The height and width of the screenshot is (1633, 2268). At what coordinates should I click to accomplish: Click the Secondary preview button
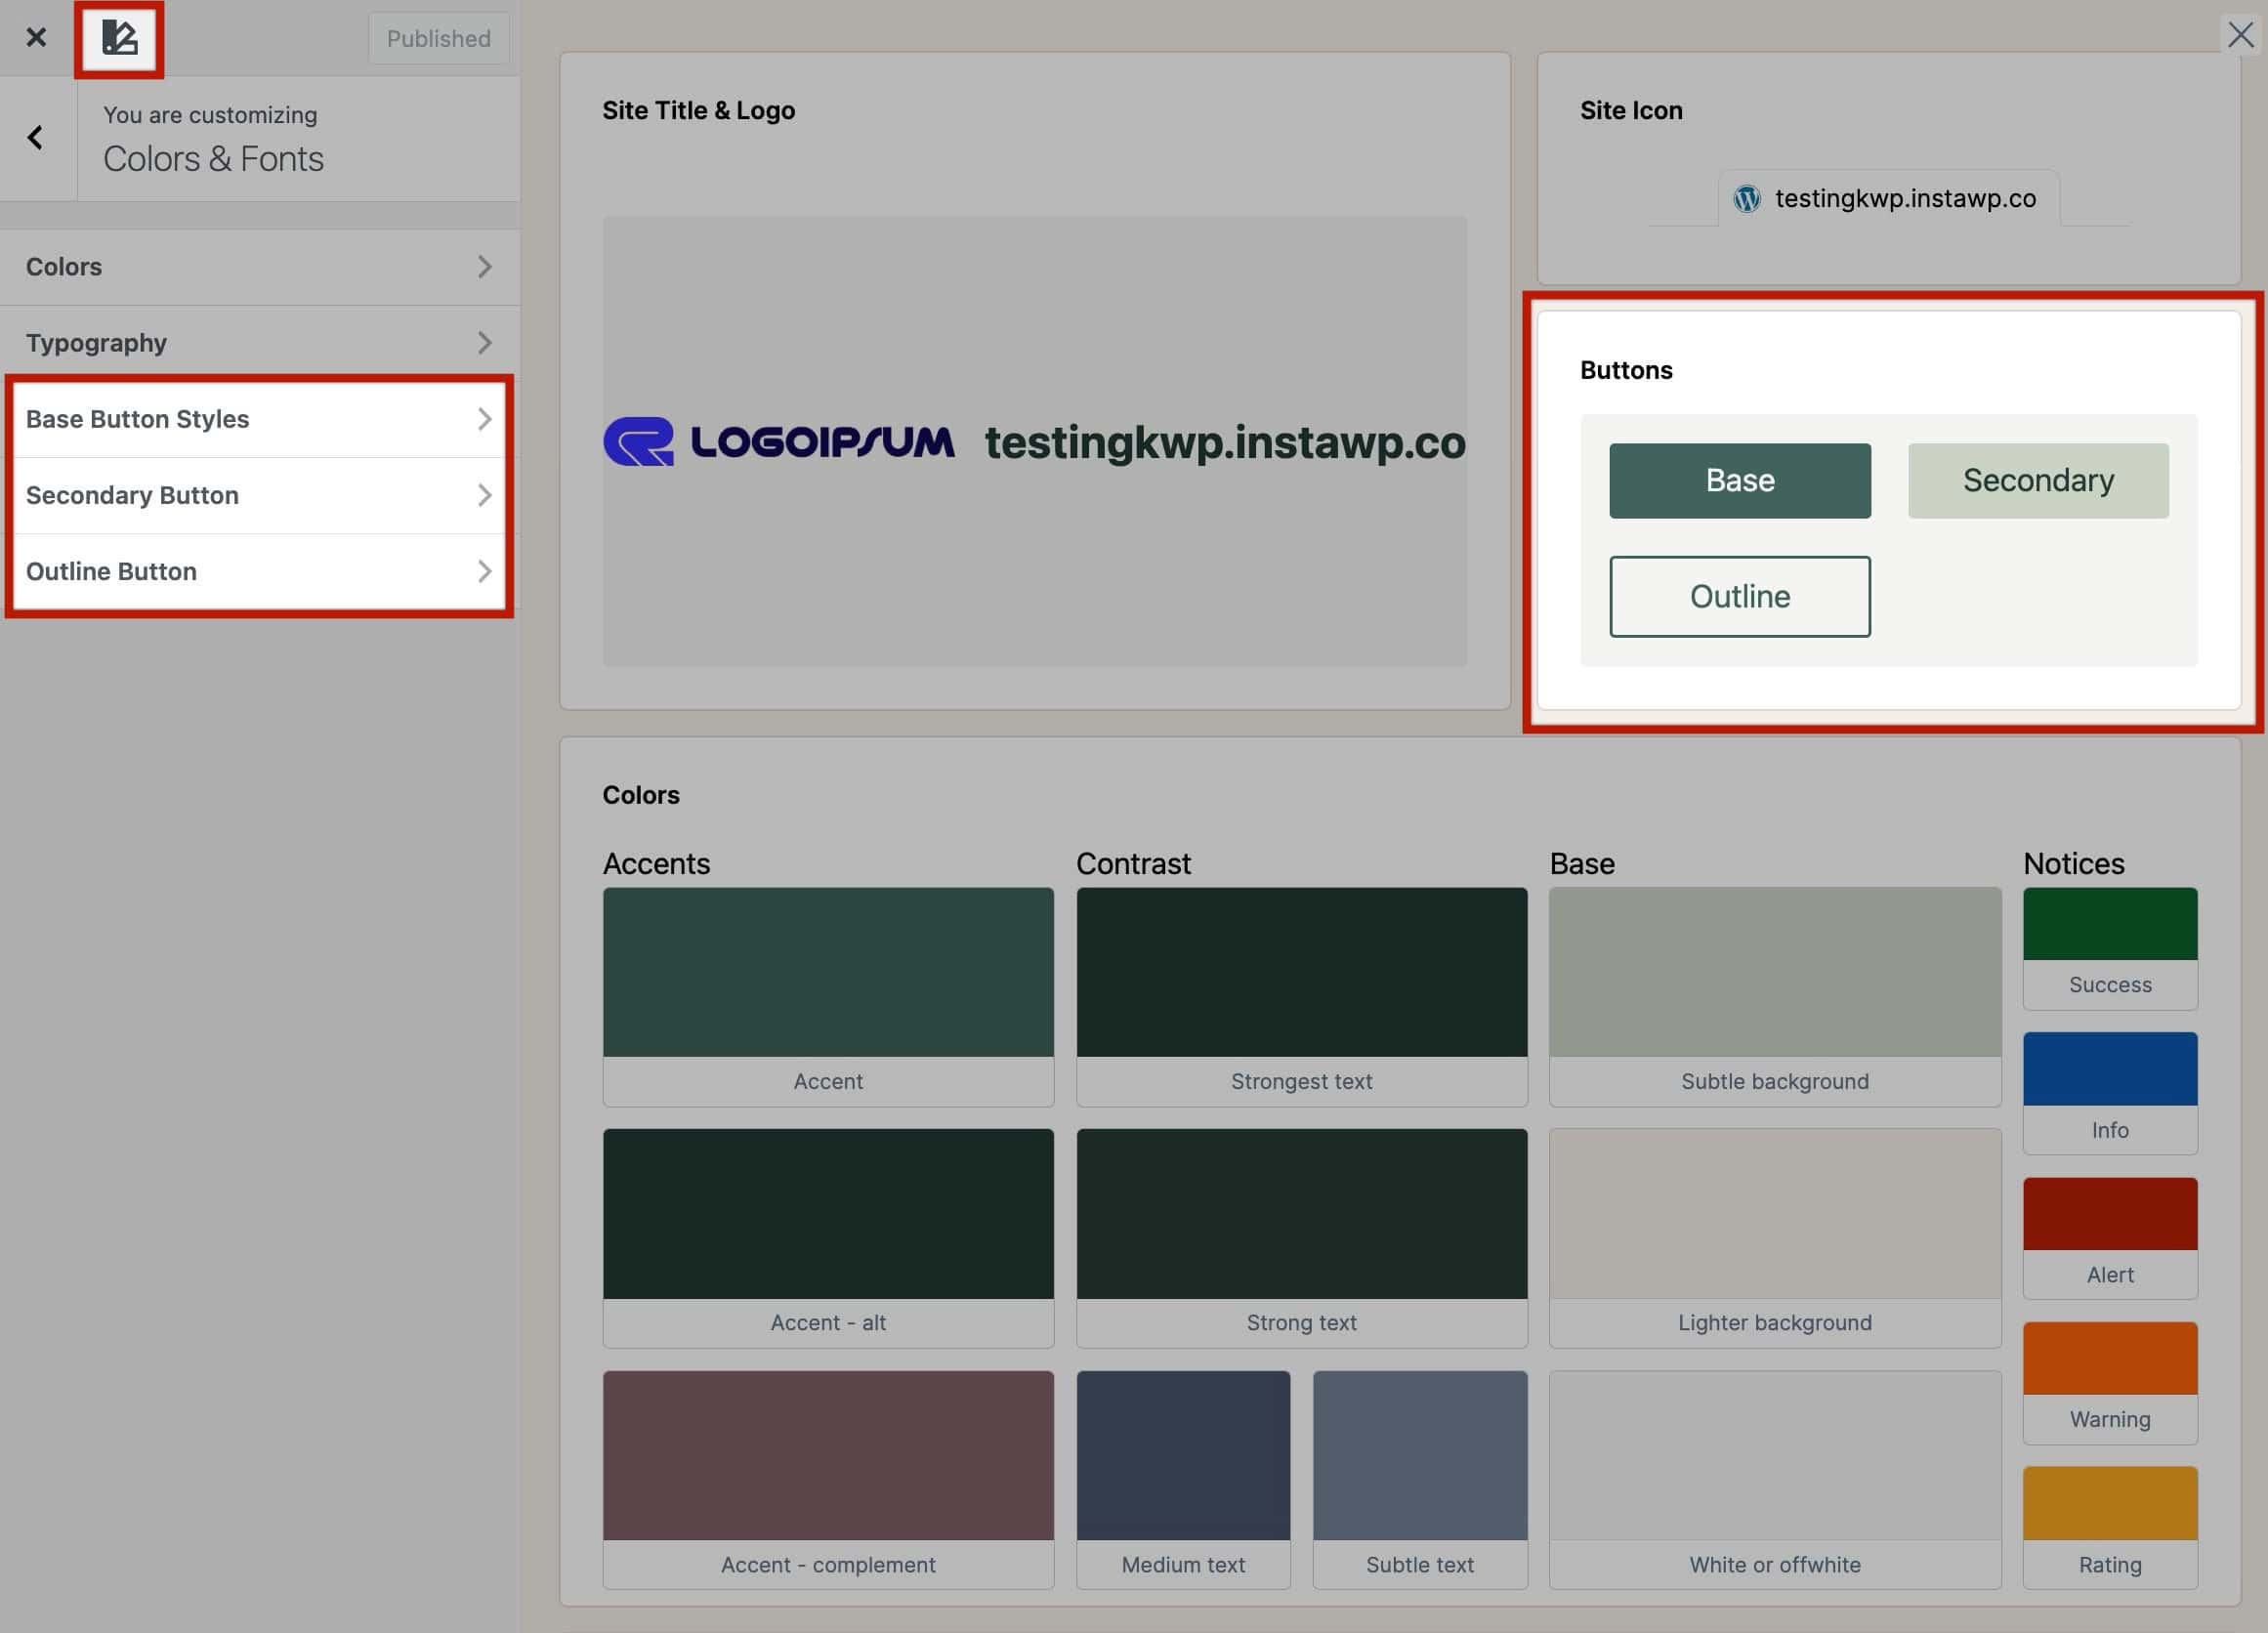click(2037, 481)
